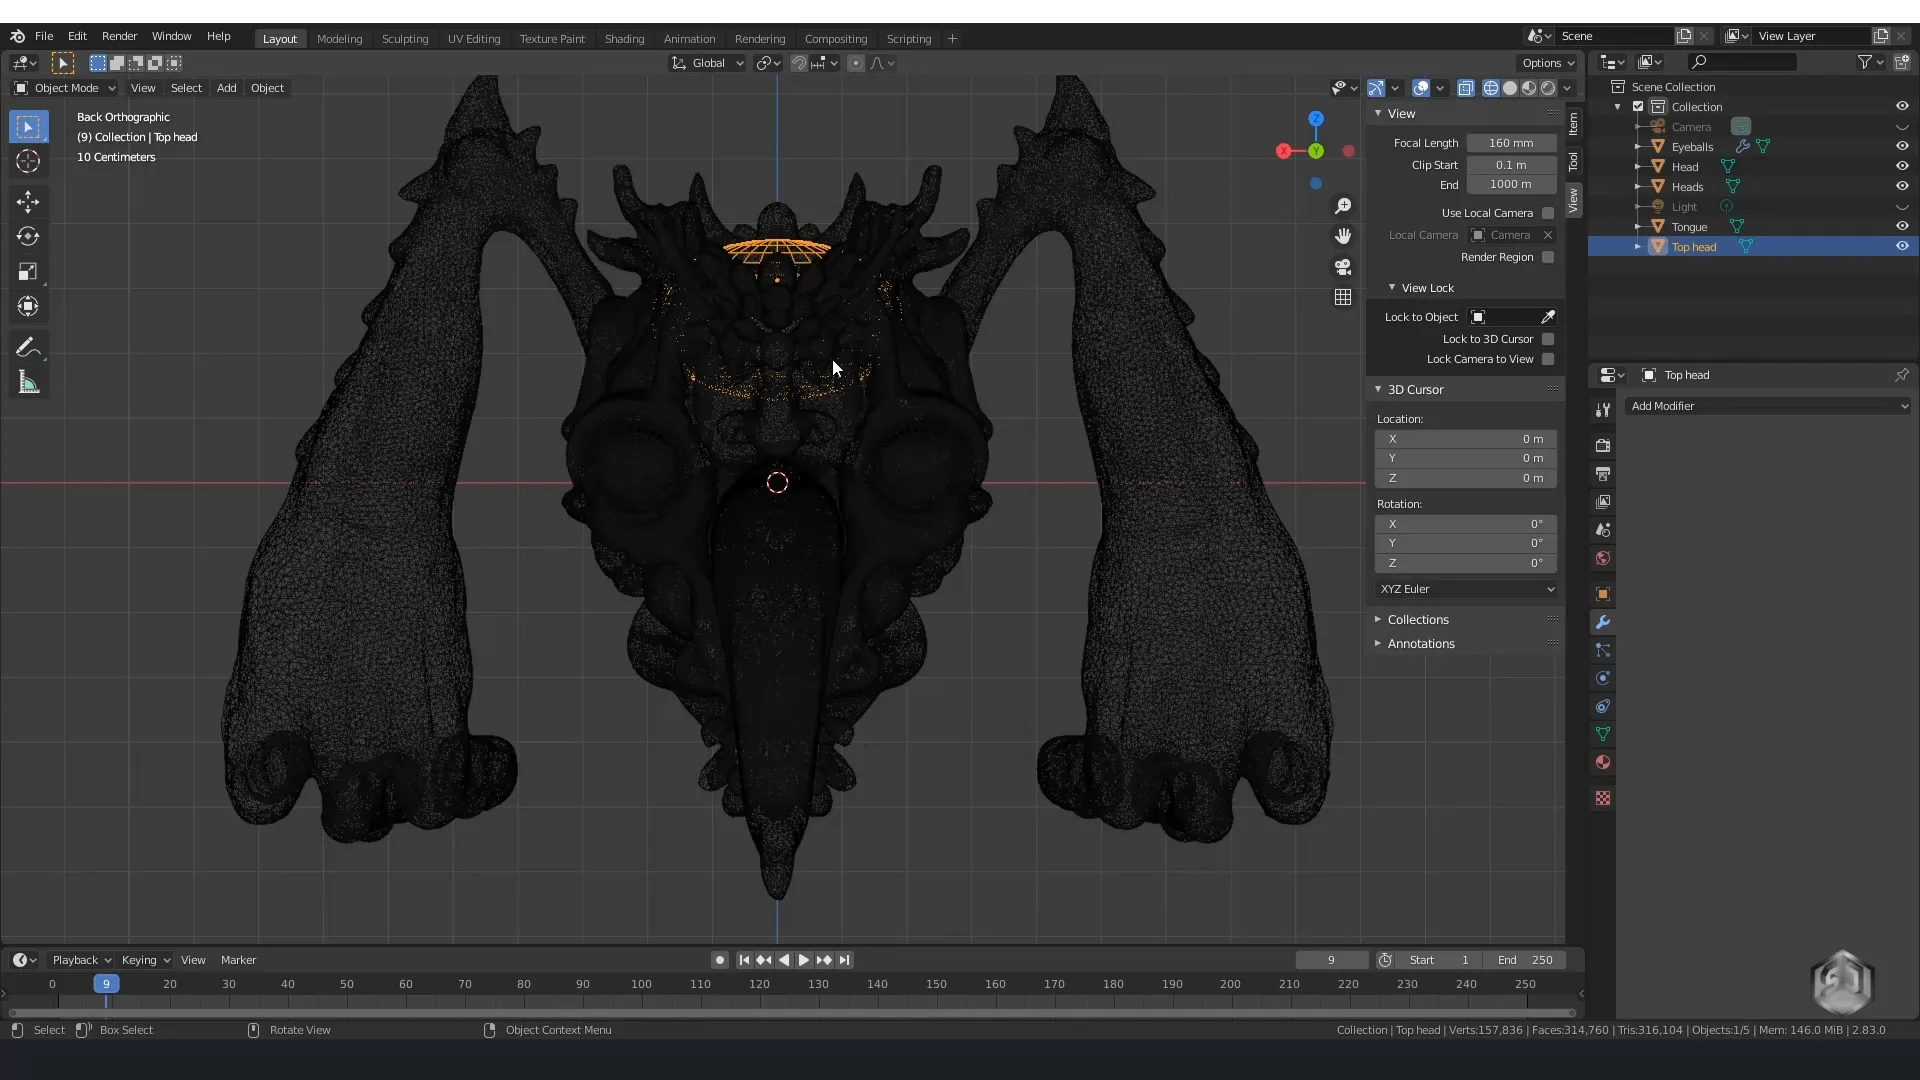Select the Move tool in toolbar

pyautogui.click(x=29, y=198)
